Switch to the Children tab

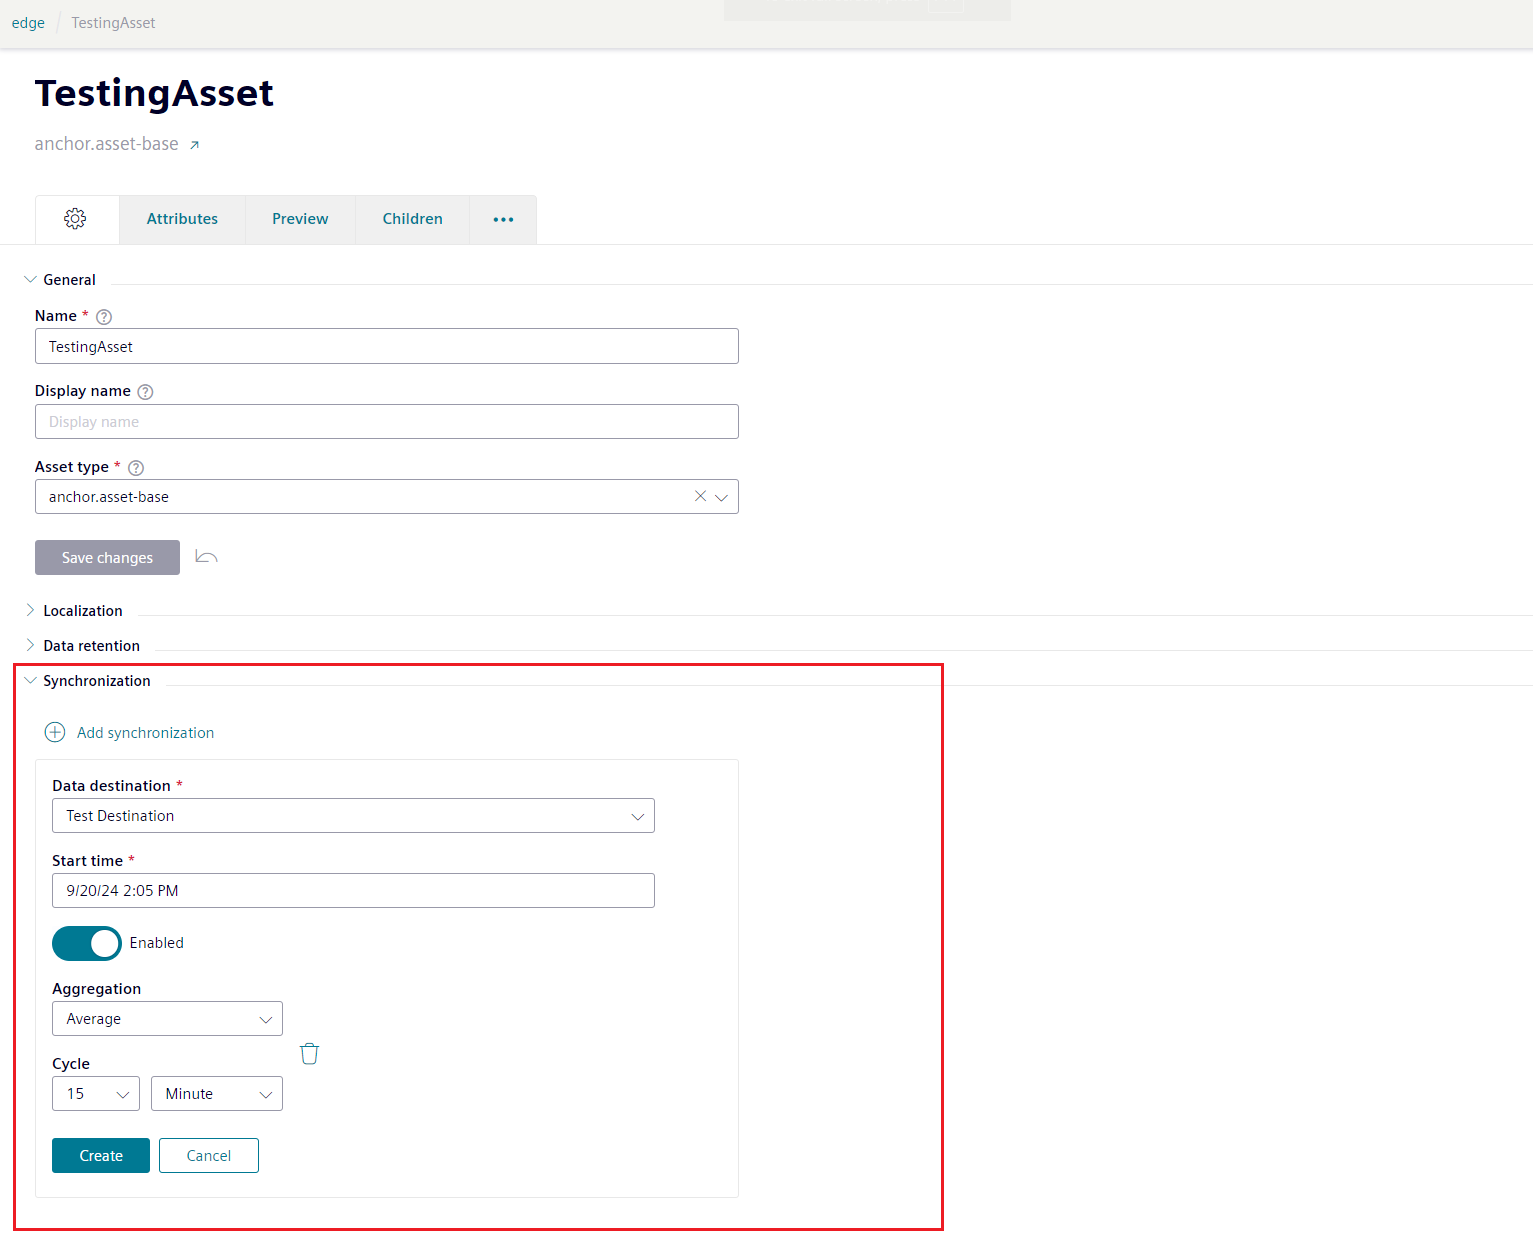412,219
